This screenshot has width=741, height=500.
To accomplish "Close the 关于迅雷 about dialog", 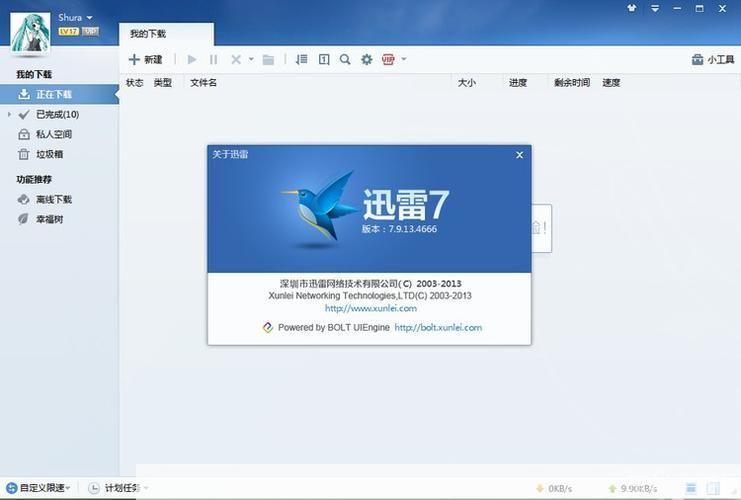I will click(519, 155).
